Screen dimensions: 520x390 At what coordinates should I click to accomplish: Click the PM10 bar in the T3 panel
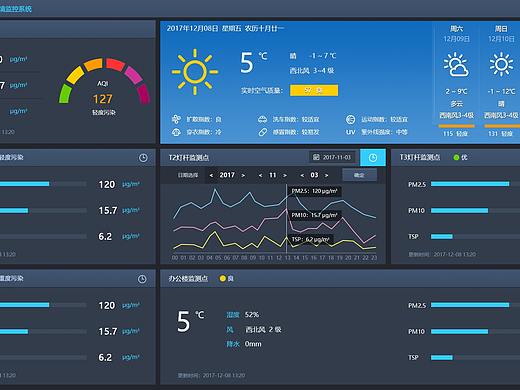pos(459,211)
